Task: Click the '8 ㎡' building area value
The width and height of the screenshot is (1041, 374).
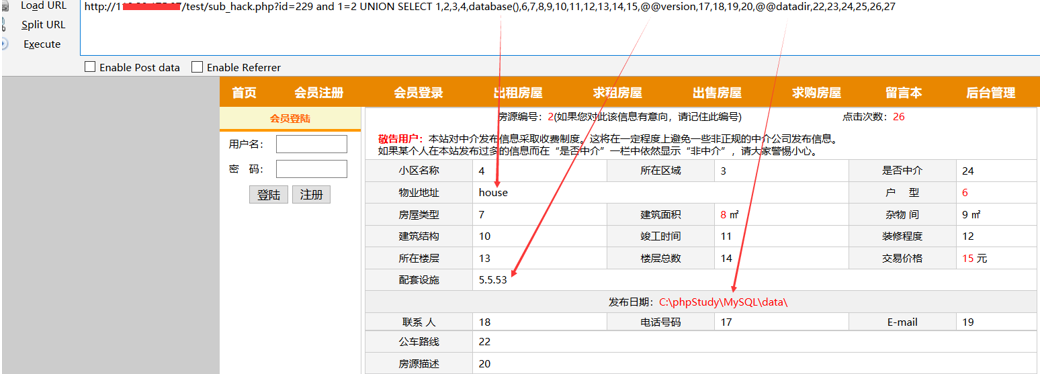Action: (729, 215)
